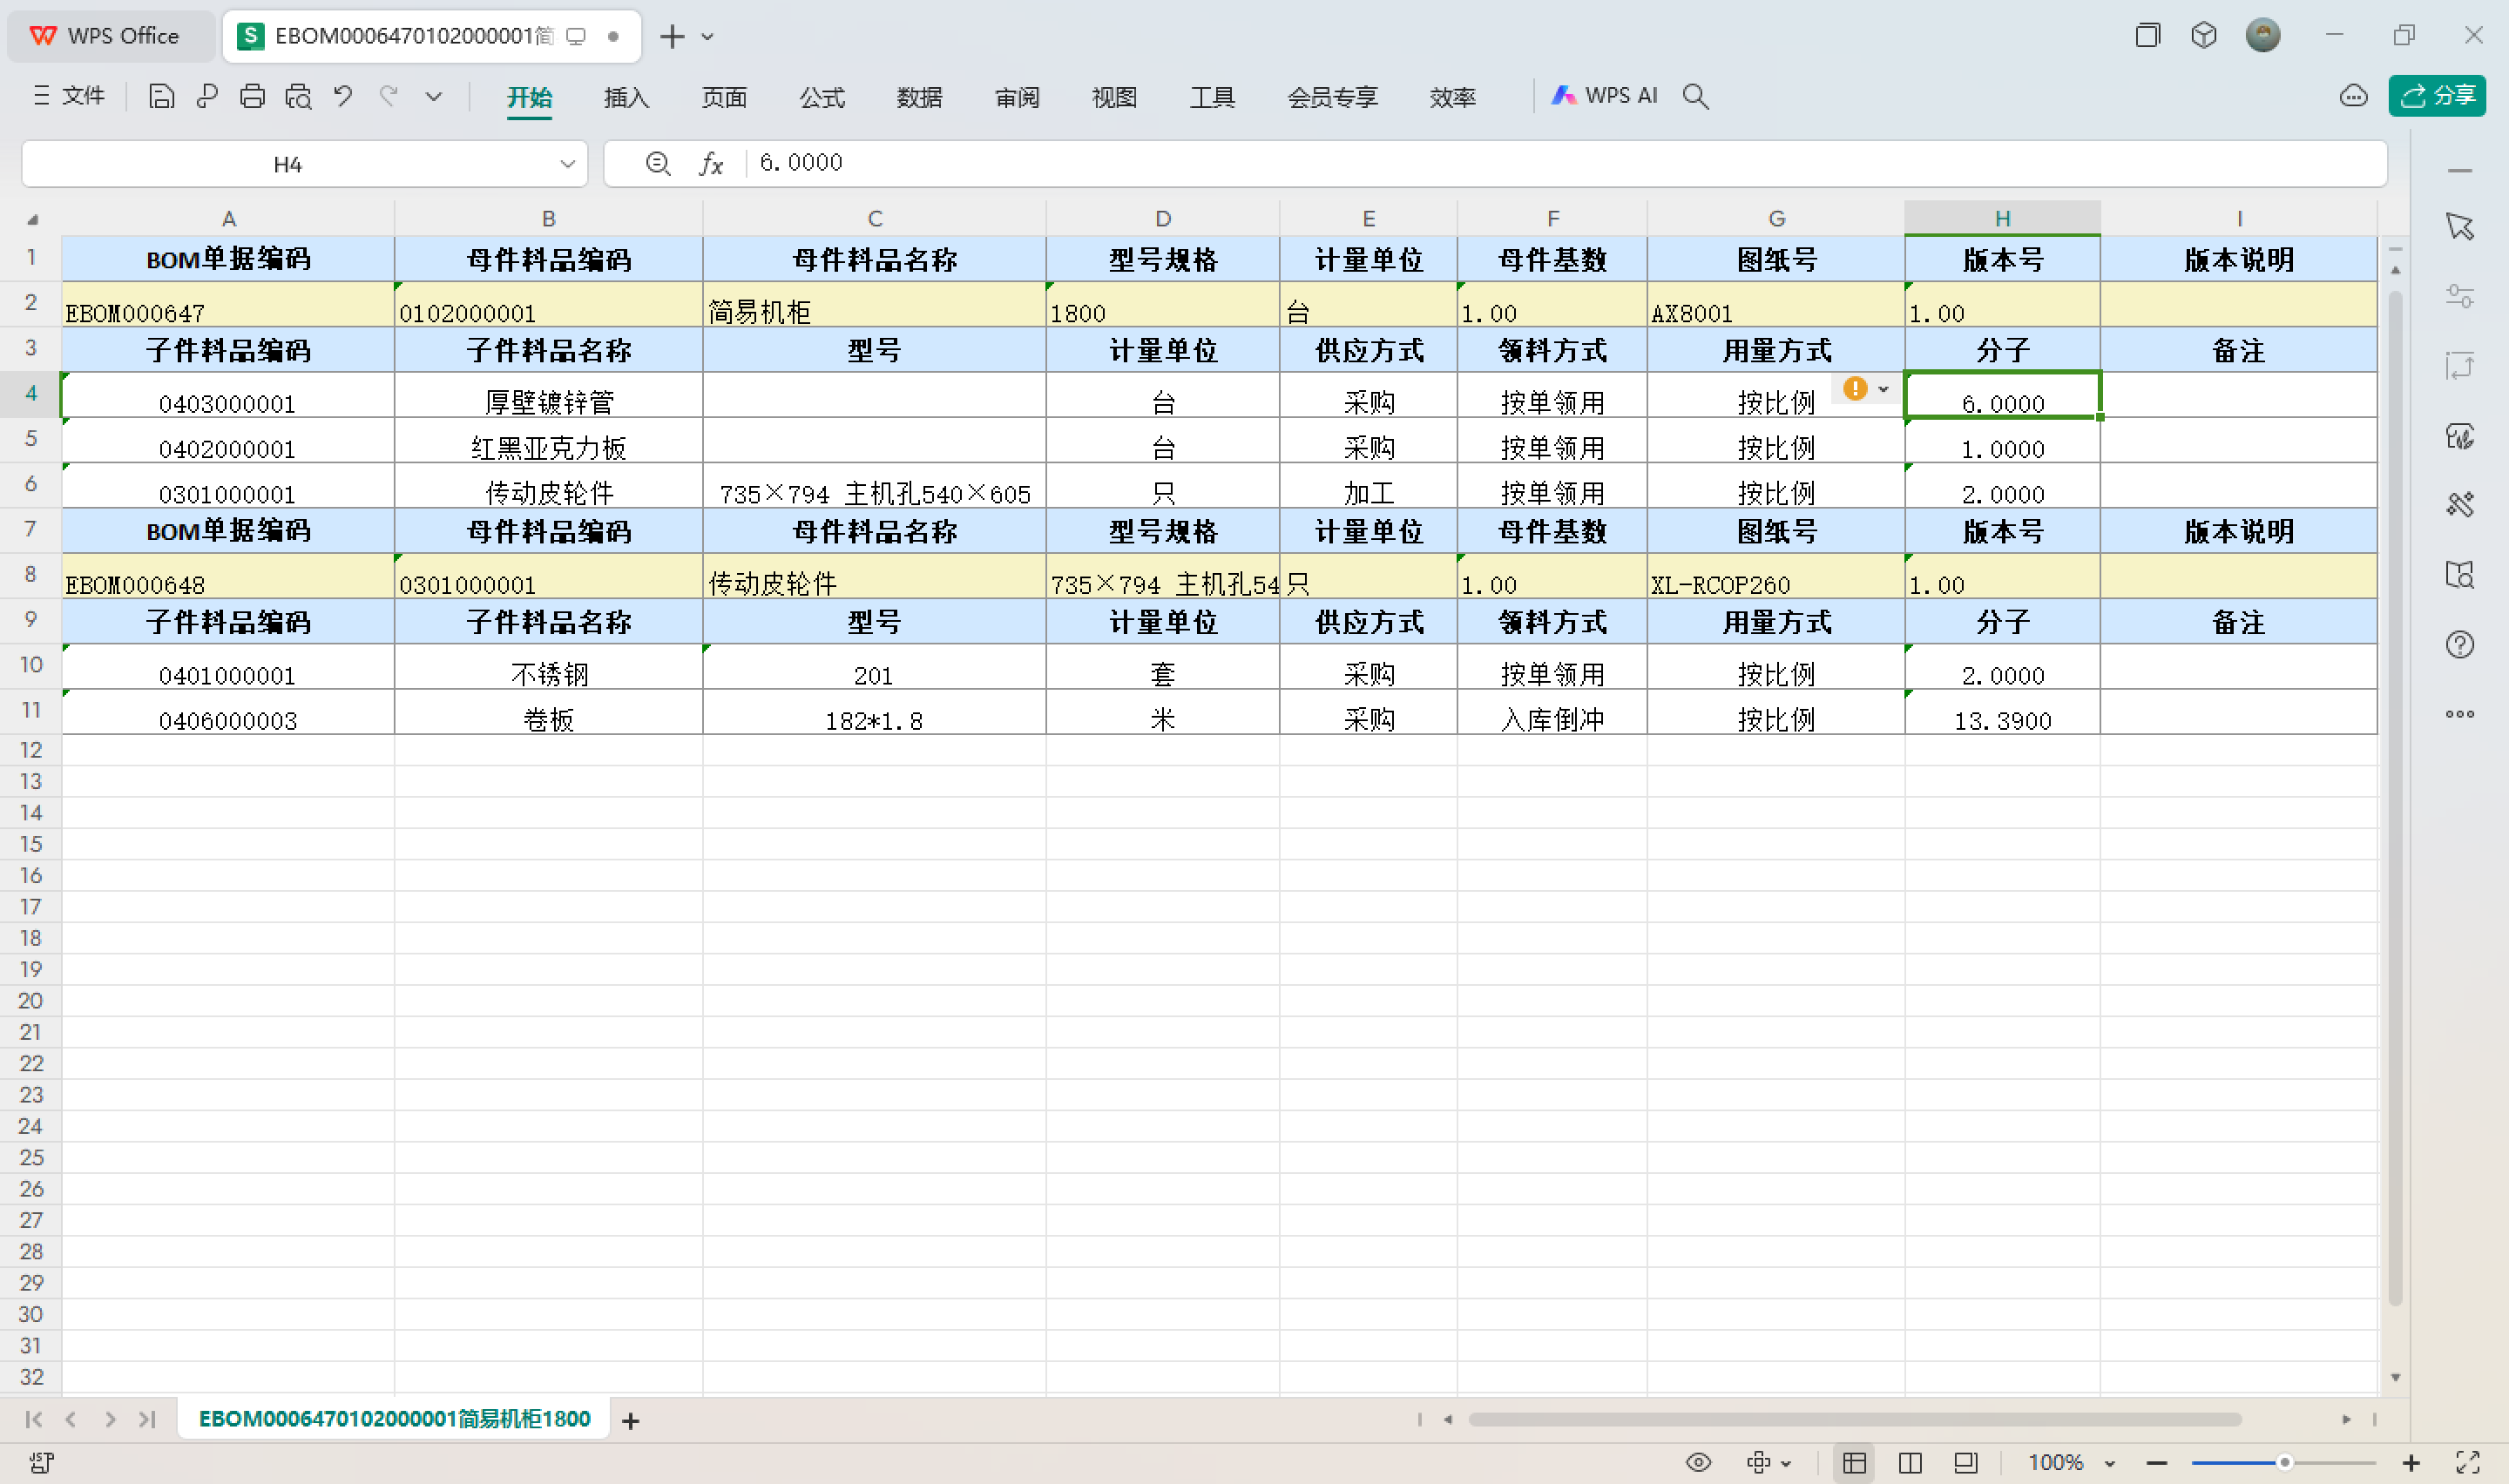Switch to Normal view in the status bar
Viewport: 2509px width, 1484px height.
pyautogui.click(x=1854, y=1463)
